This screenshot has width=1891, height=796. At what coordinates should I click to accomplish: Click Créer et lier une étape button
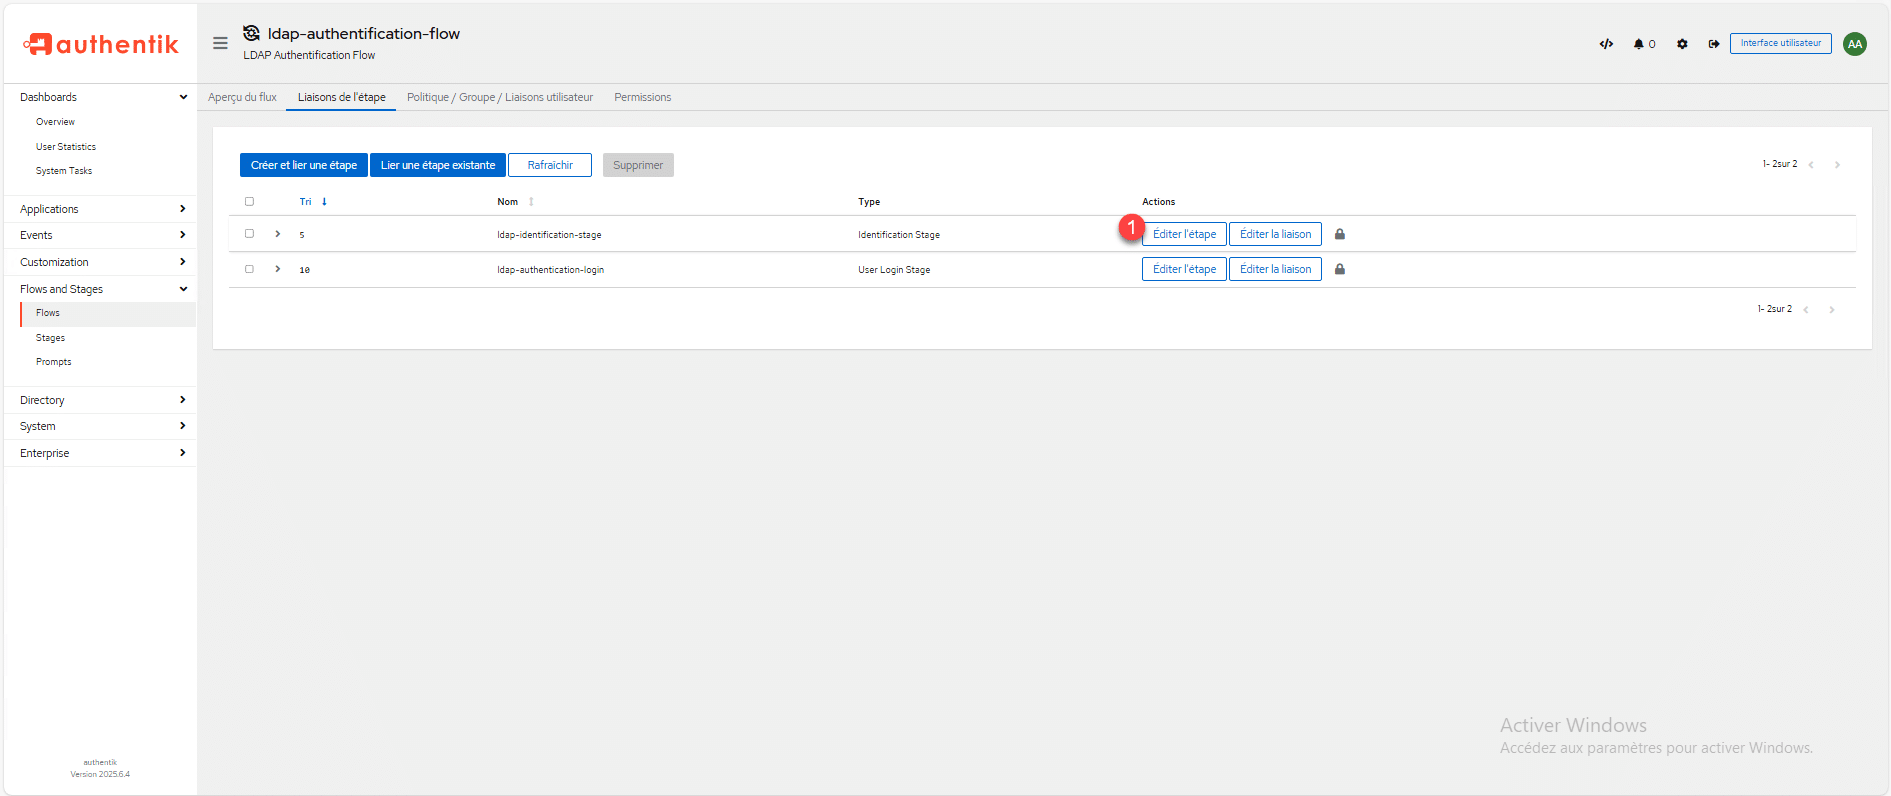[x=303, y=165]
